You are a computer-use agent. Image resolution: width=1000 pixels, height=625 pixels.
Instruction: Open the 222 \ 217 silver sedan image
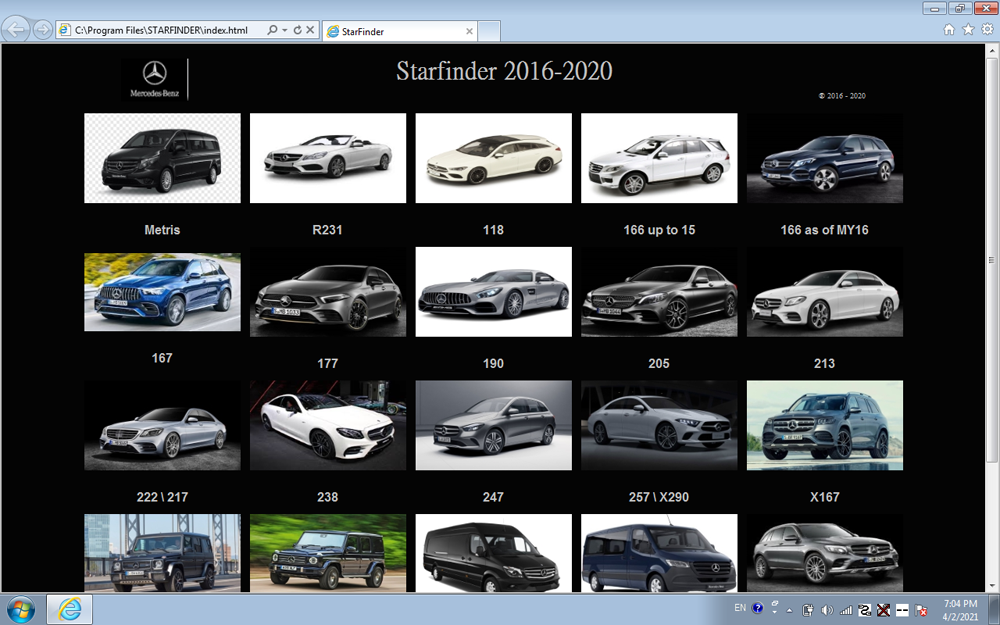(162, 425)
